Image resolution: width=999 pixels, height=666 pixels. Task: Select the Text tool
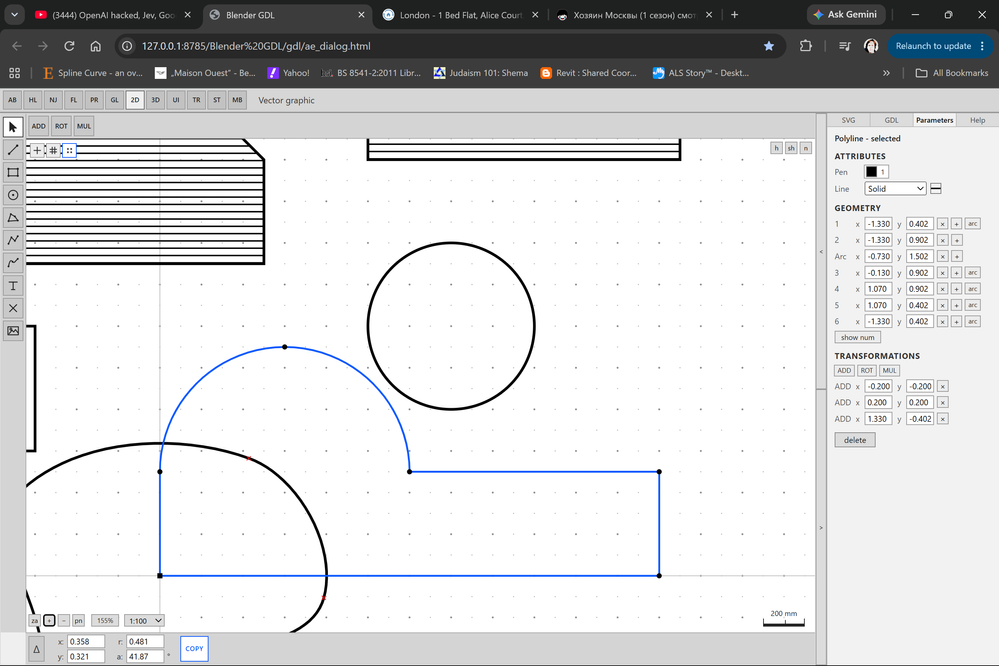pos(13,286)
